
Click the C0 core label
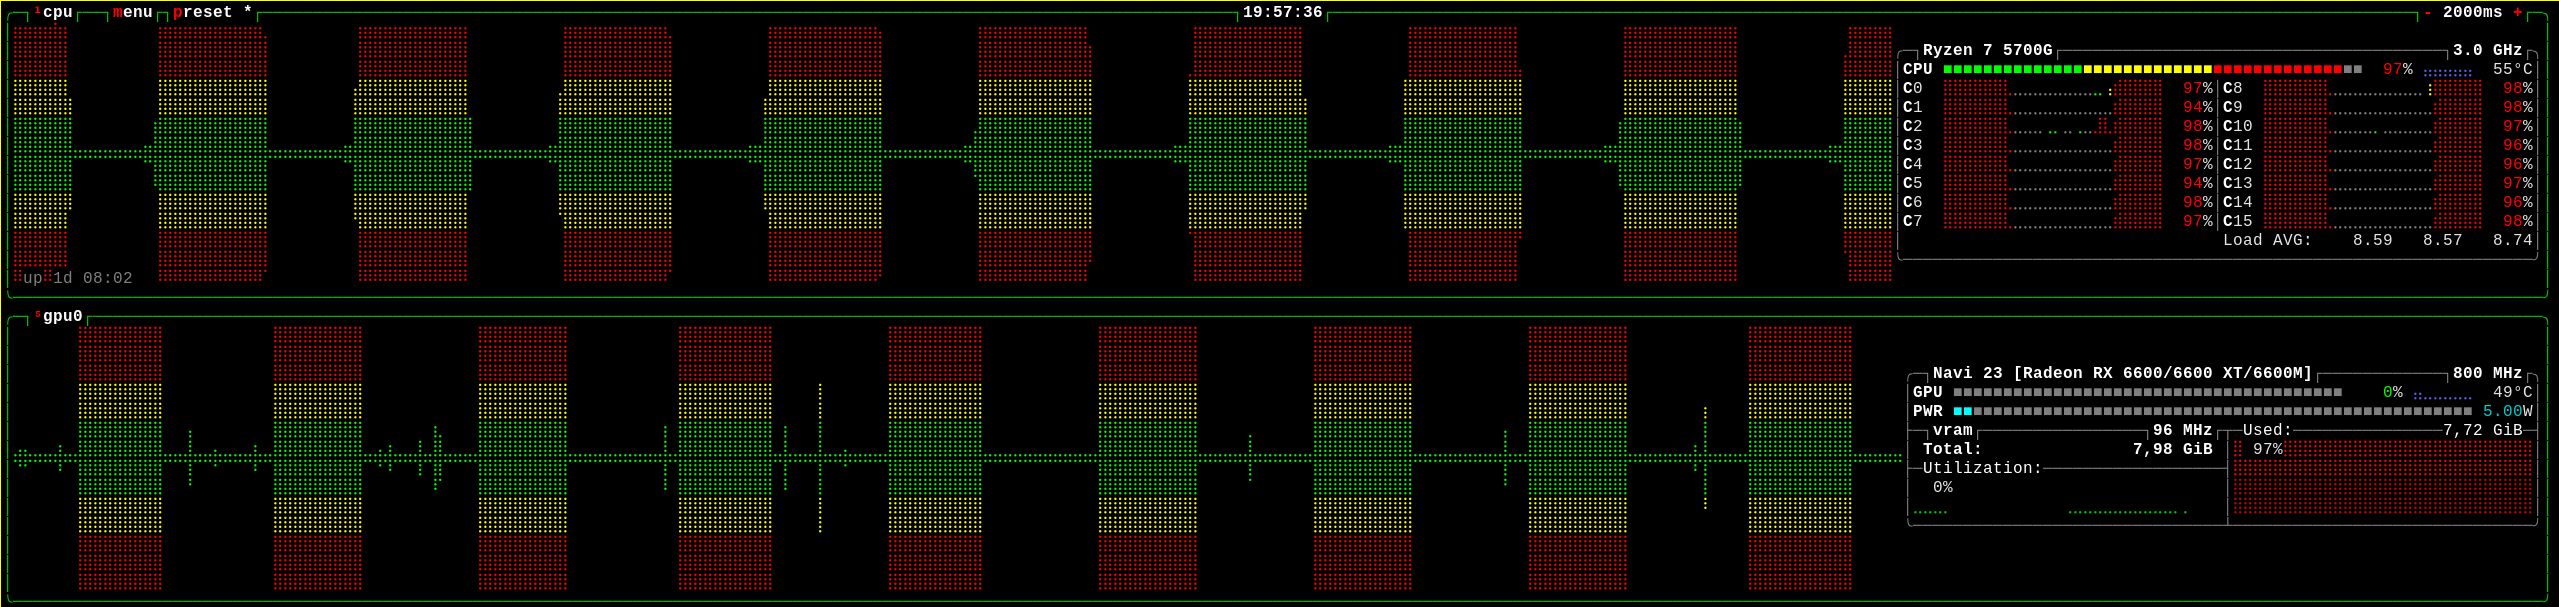pos(1913,88)
